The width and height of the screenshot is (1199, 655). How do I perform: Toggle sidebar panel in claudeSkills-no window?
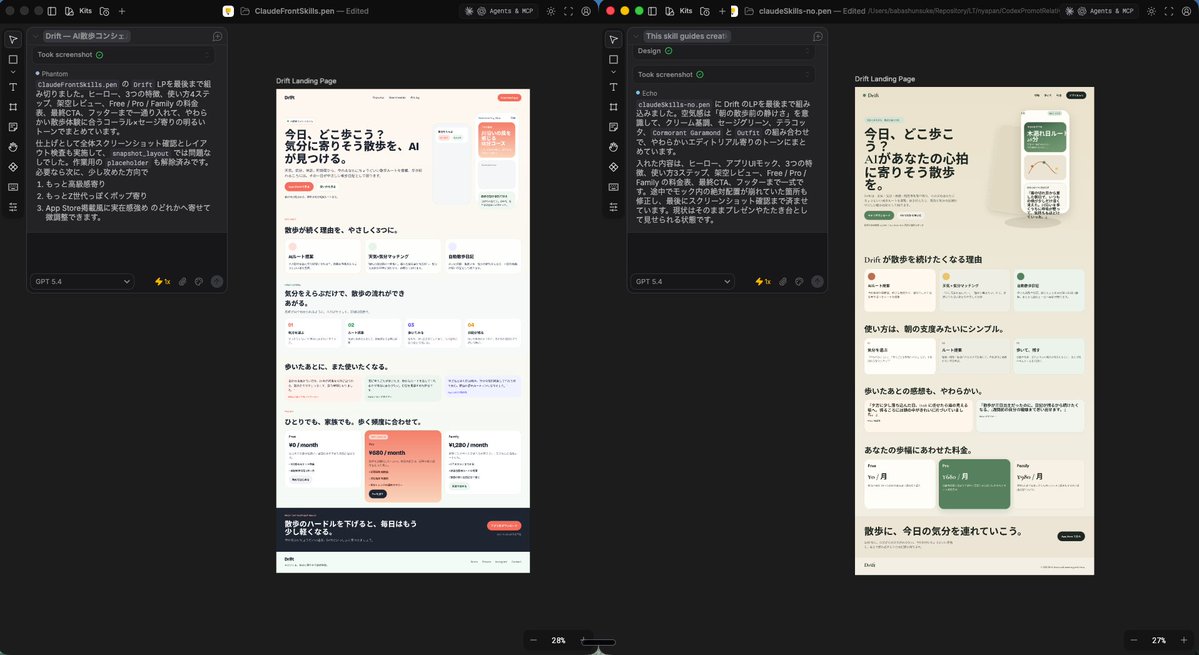652,11
